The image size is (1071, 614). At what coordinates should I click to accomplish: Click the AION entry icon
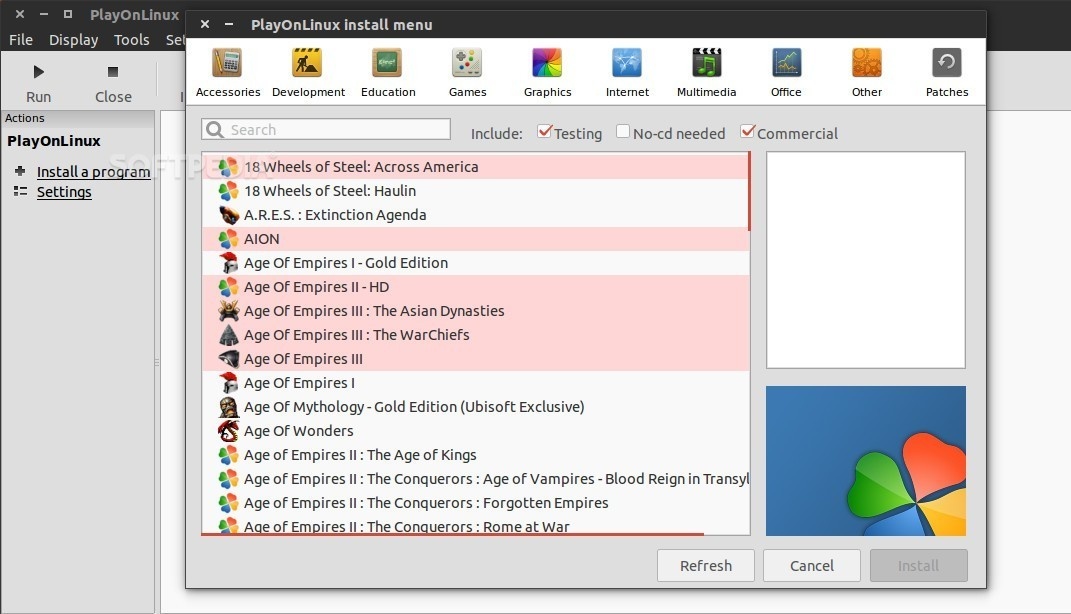click(x=228, y=238)
